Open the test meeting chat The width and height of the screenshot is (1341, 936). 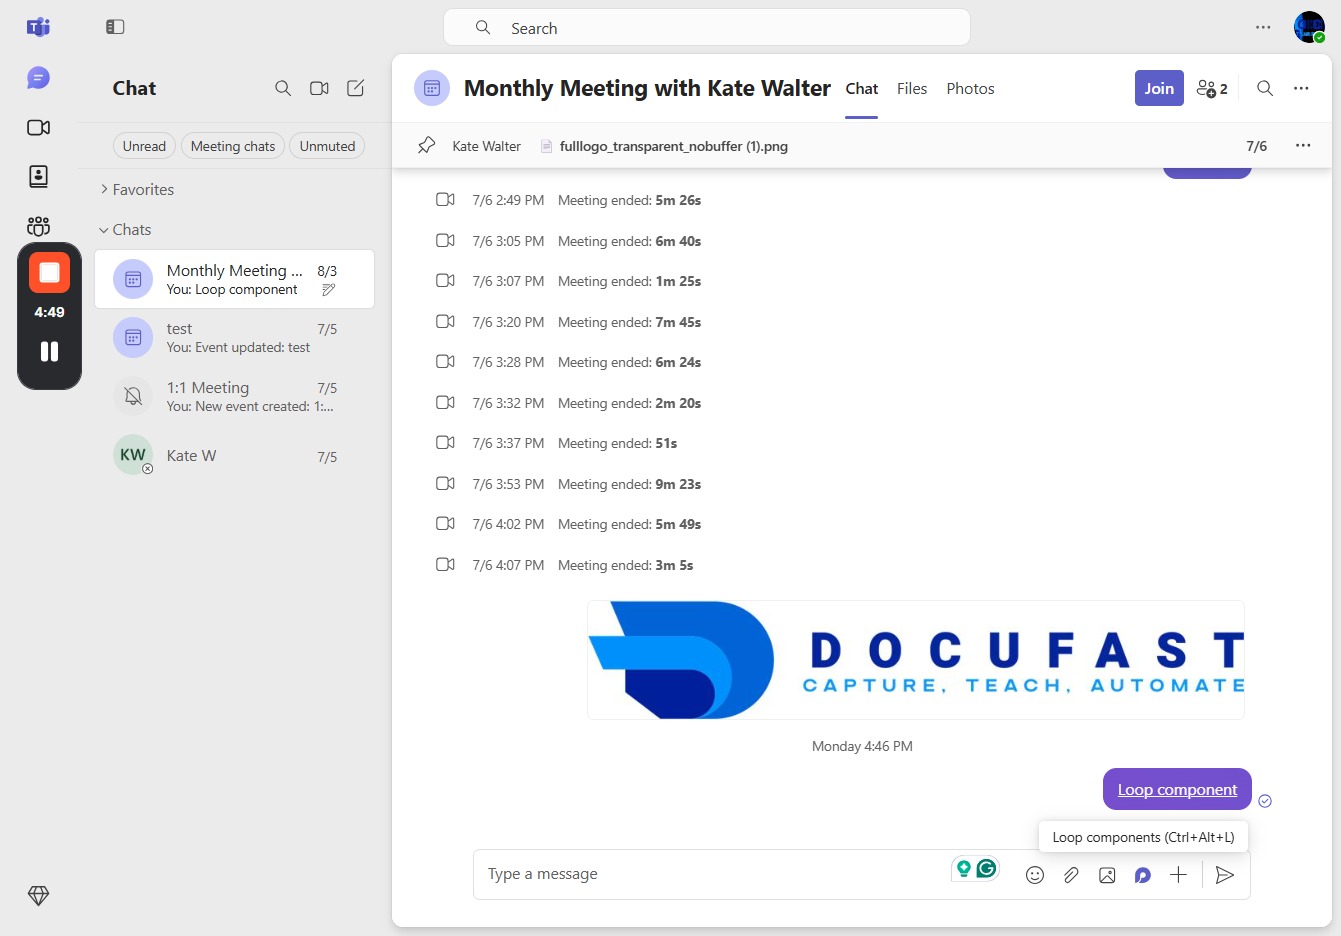tap(234, 338)
